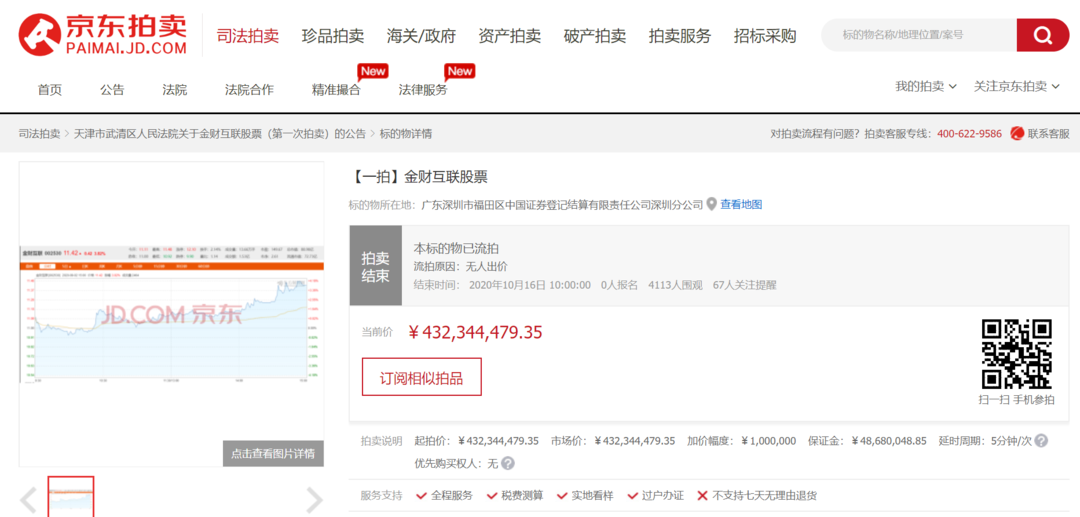Click the main stock chart image
The width and height of the screenshot is (1080, 517).
point(172,314)
